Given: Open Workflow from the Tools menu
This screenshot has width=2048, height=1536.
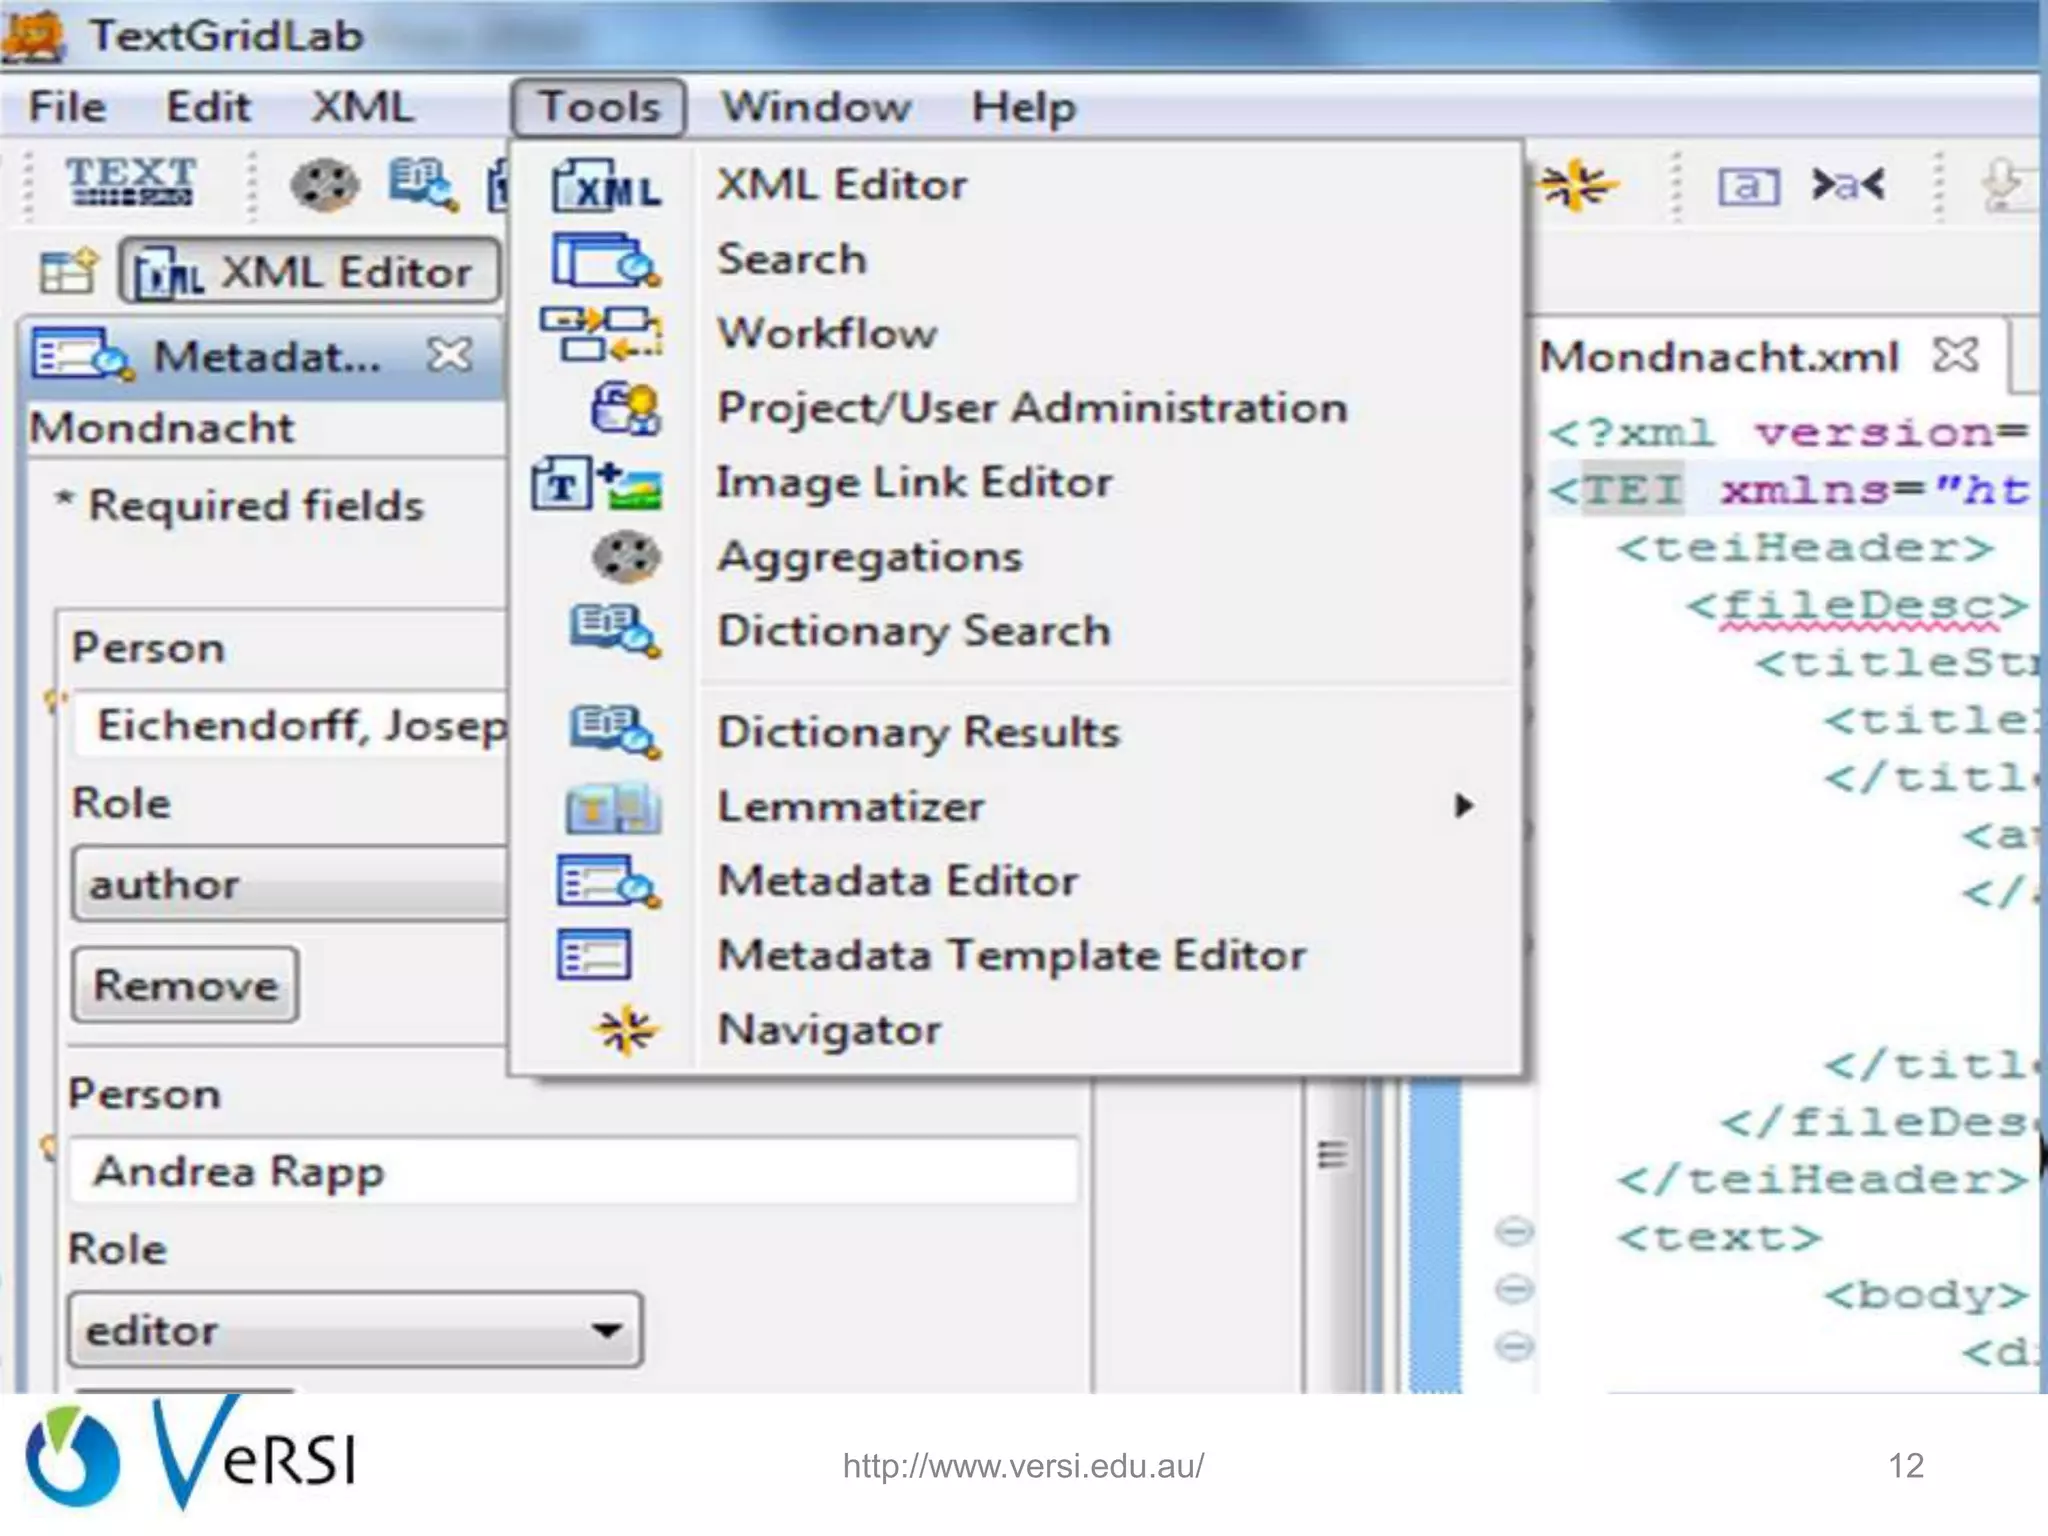Looking at the screenshot, I should [x=827, y=333].
